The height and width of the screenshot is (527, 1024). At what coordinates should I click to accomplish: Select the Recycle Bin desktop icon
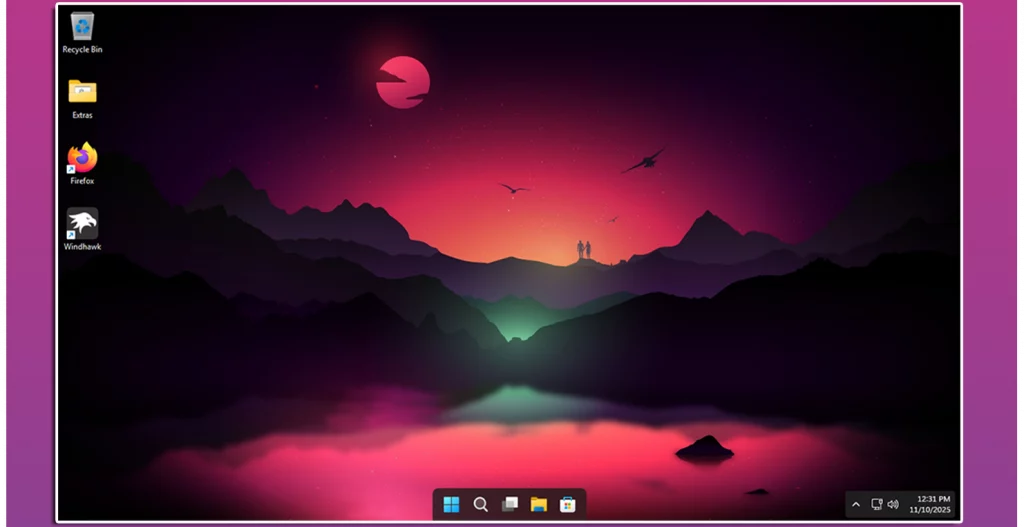coord(82,26)
